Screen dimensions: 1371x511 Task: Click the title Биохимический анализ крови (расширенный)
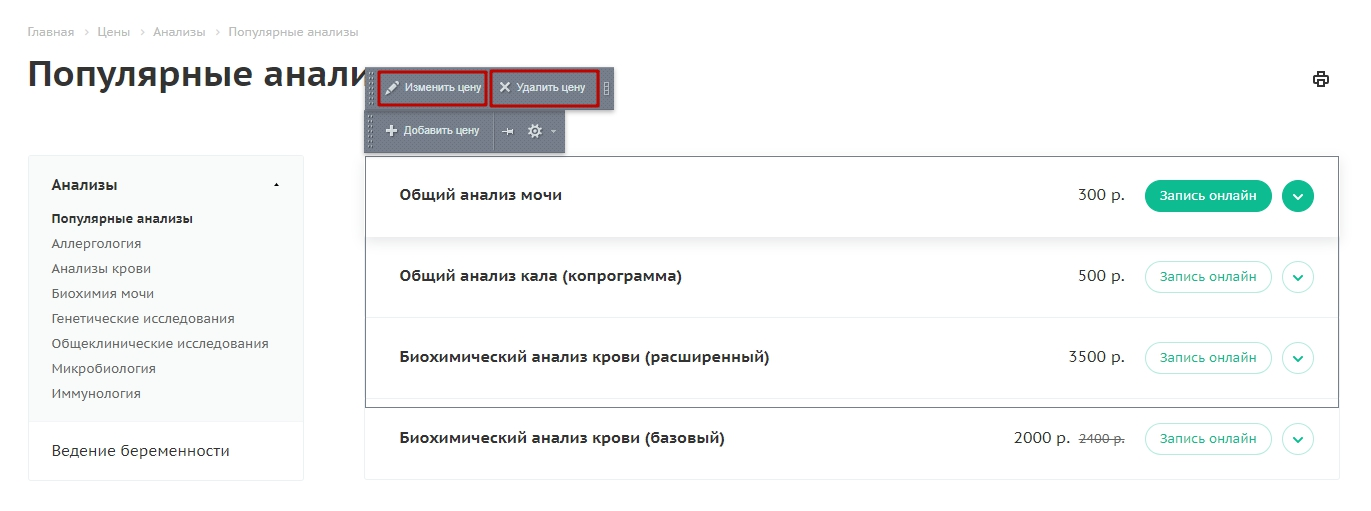pos(585,358)
